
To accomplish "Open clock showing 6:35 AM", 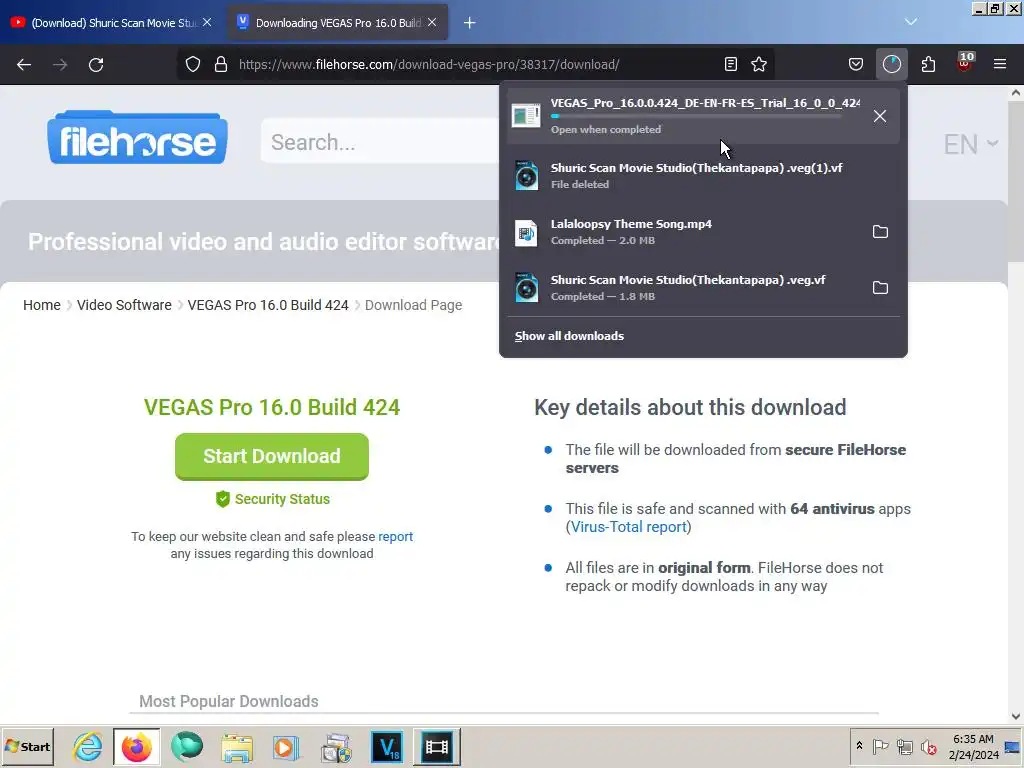I will (973, 746).
